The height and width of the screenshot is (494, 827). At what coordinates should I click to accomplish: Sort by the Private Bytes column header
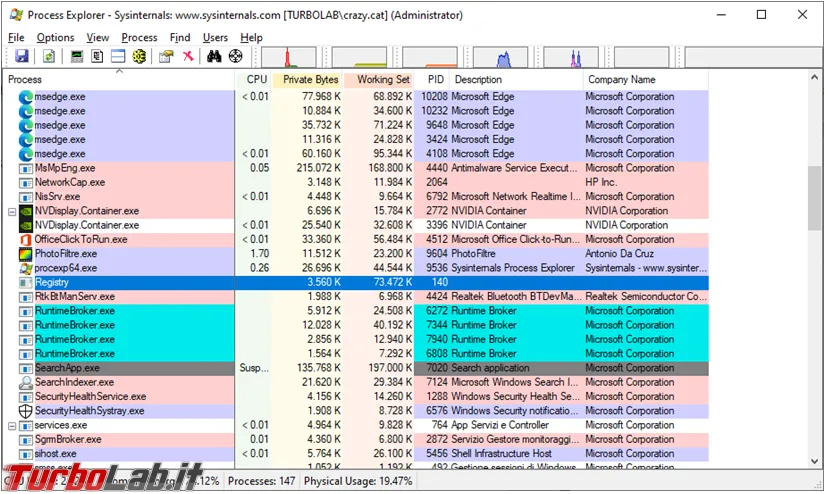point(307,80)
